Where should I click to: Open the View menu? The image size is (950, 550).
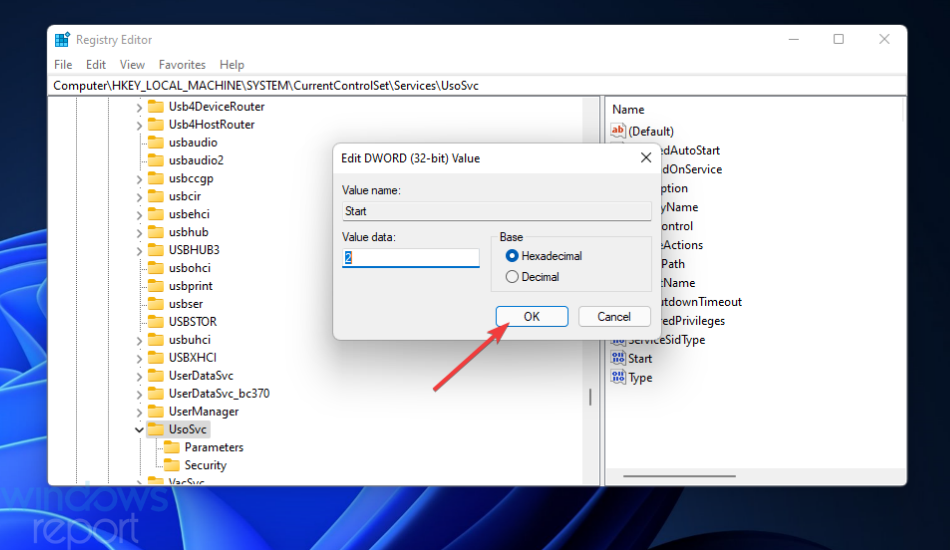click(132, 65)
